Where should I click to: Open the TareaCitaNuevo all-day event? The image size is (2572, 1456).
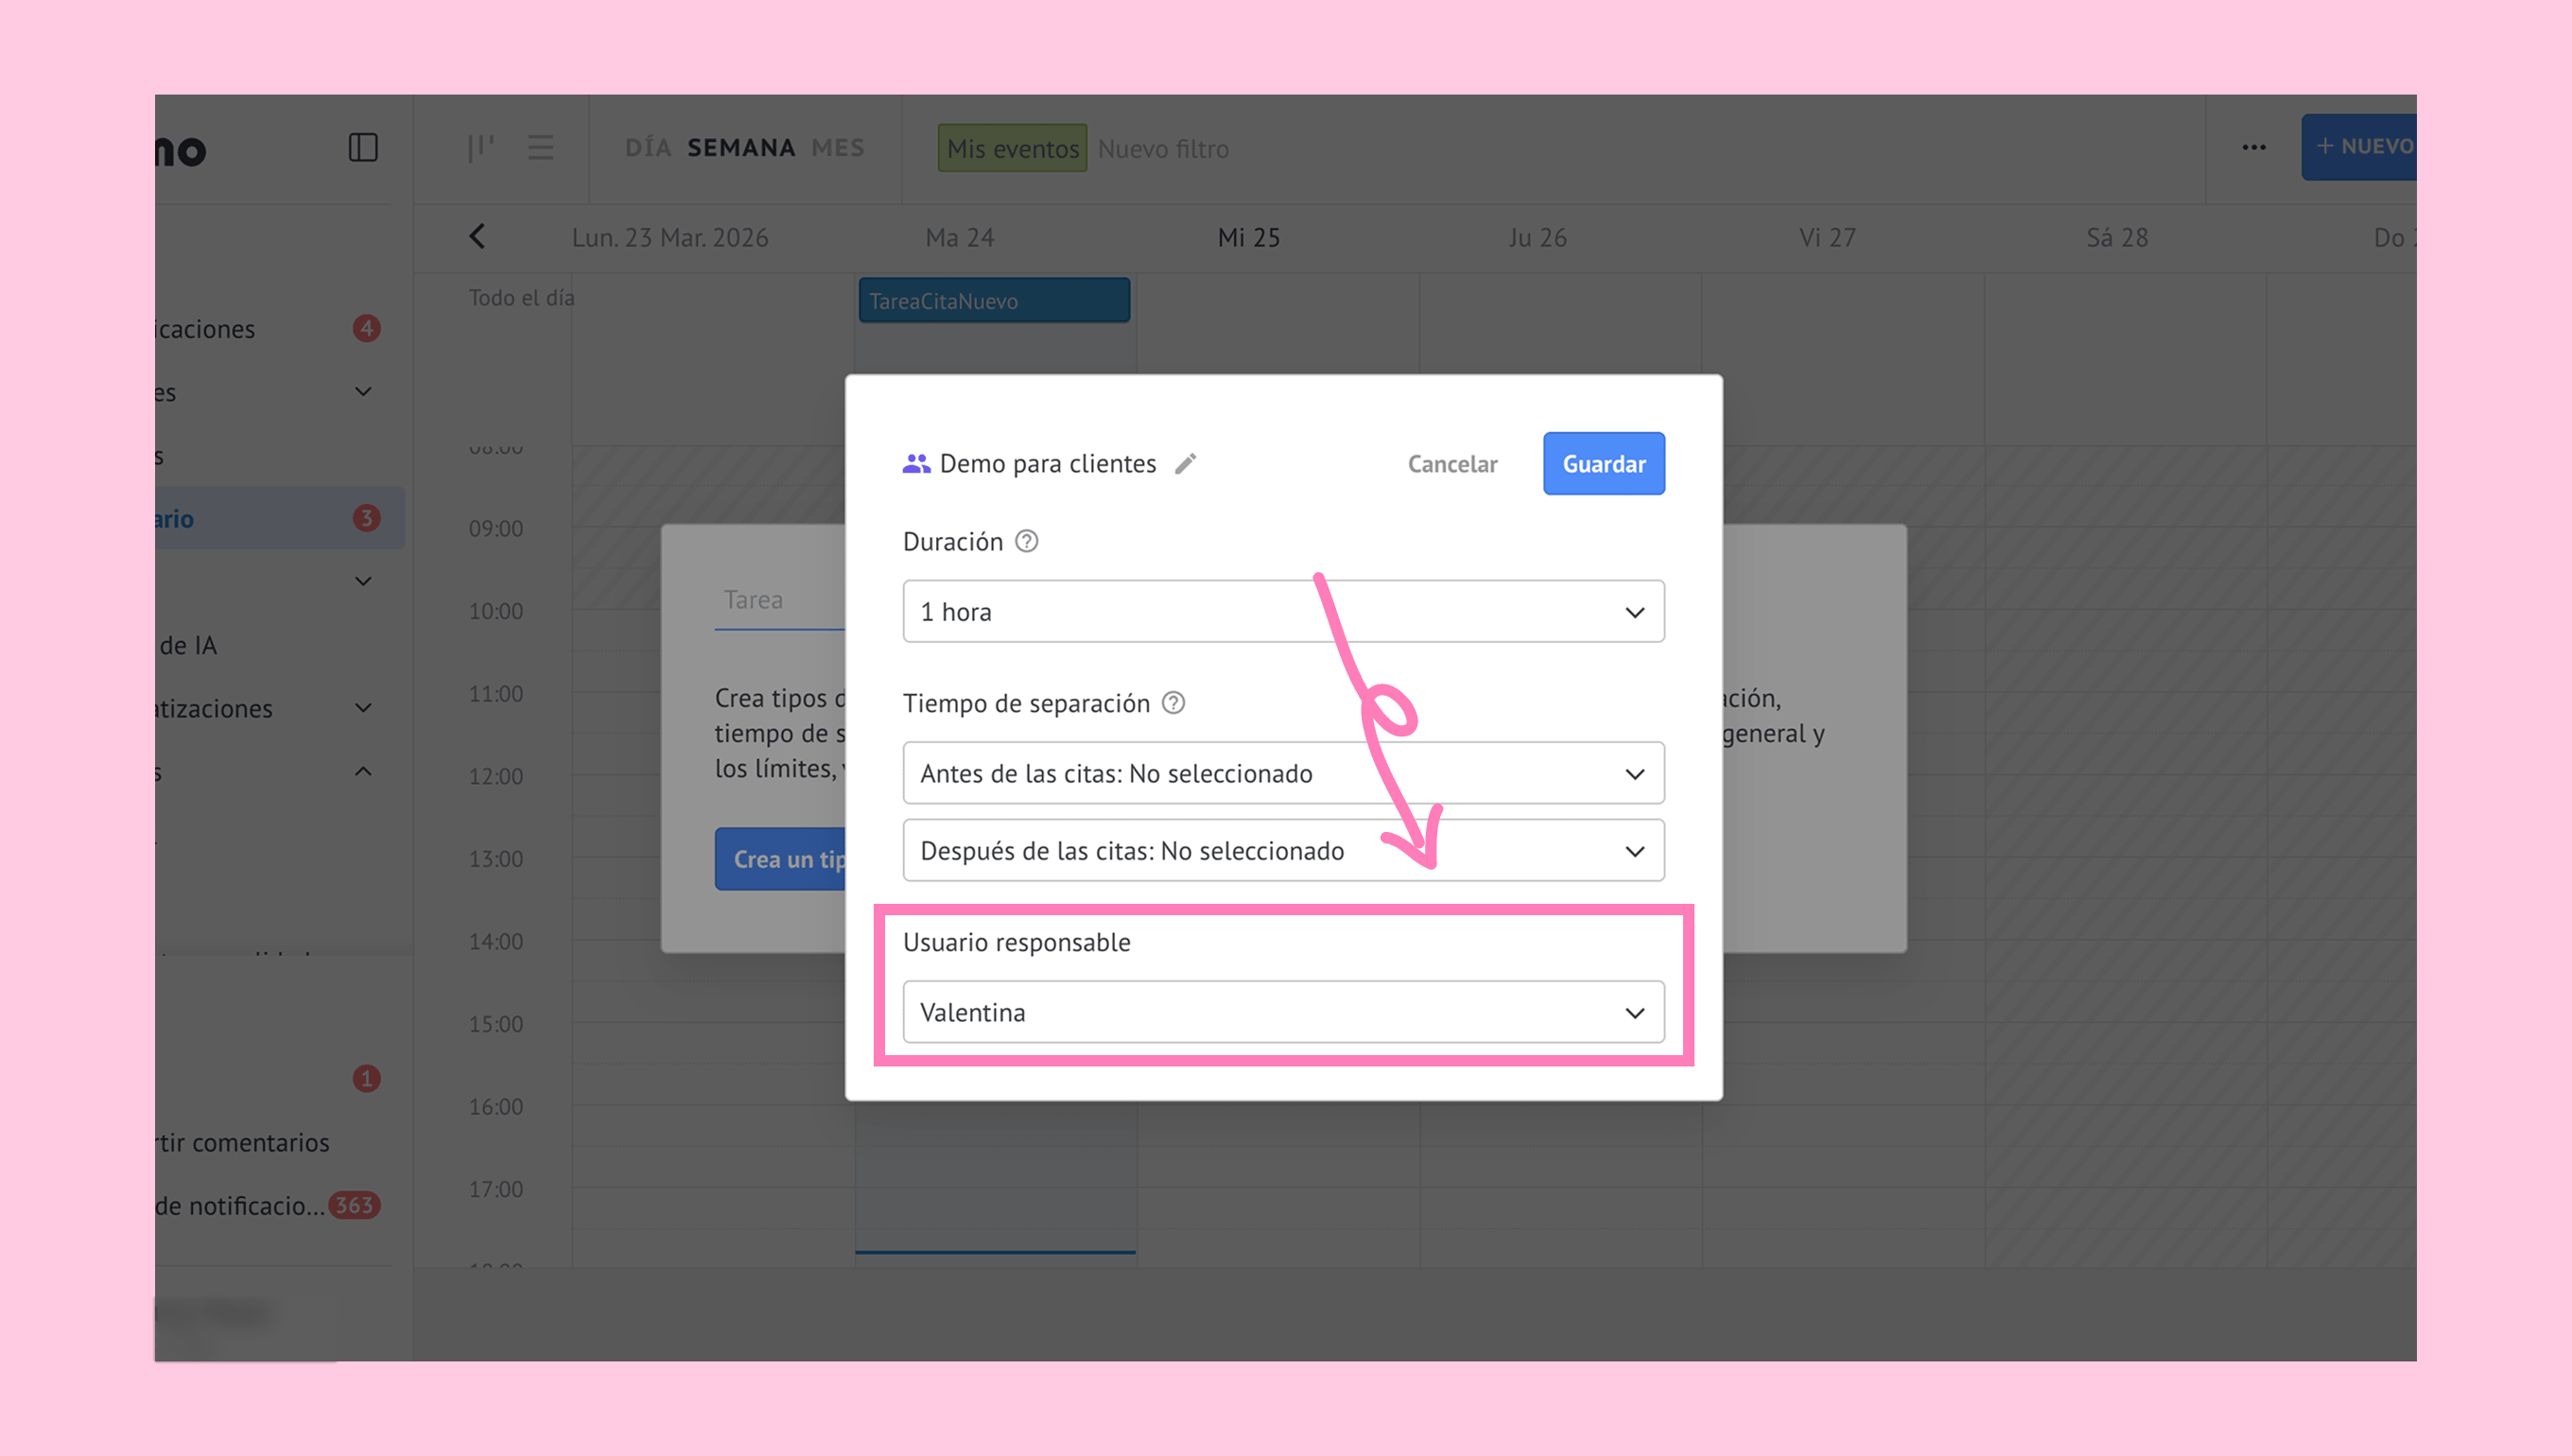point(994,301)
